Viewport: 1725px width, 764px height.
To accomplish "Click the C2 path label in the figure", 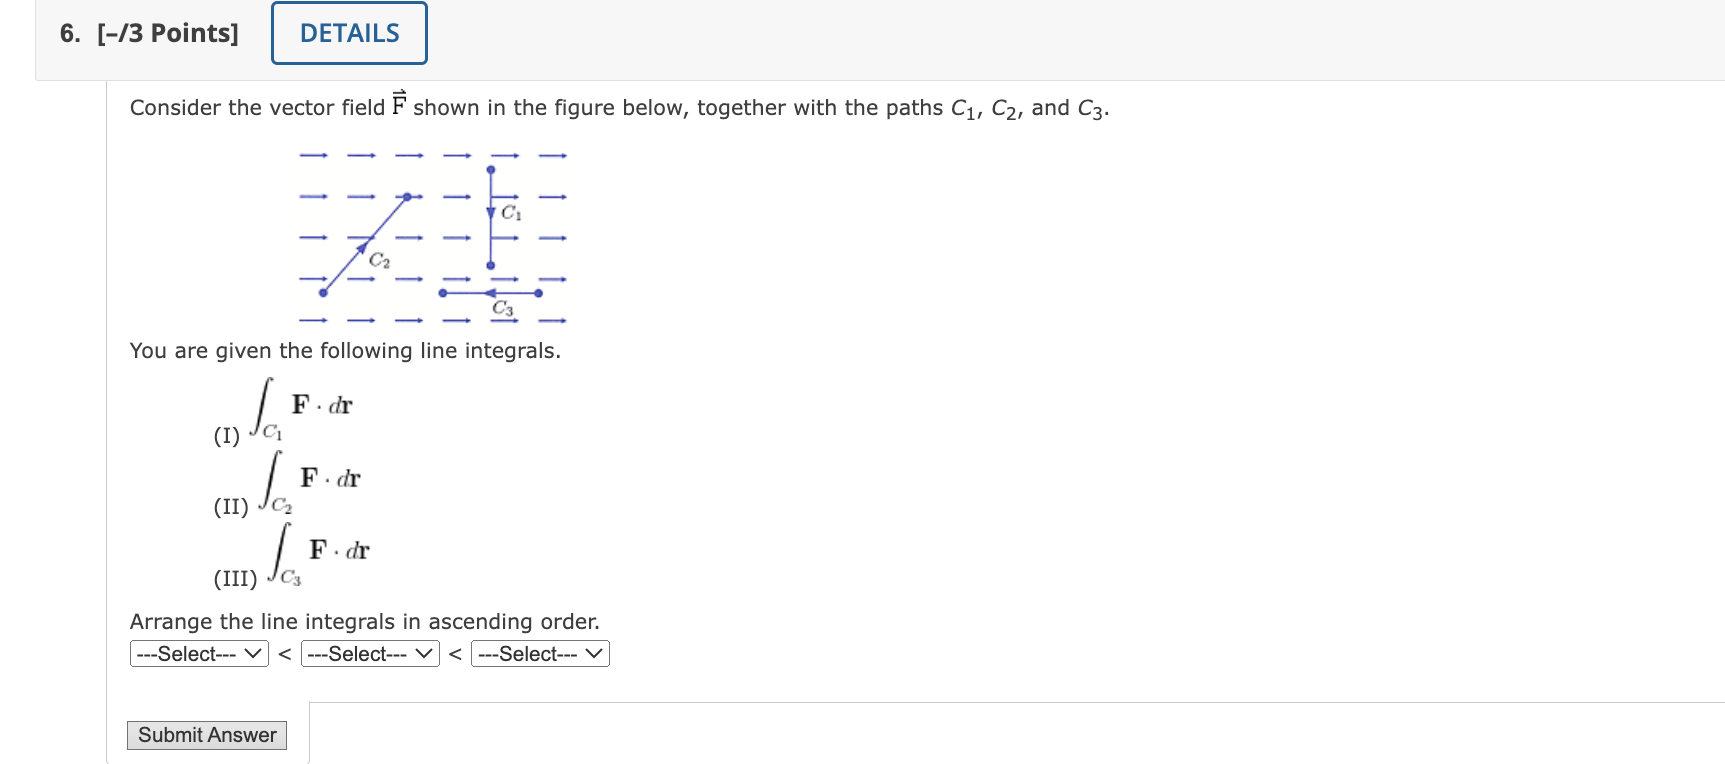I will 380,260.
